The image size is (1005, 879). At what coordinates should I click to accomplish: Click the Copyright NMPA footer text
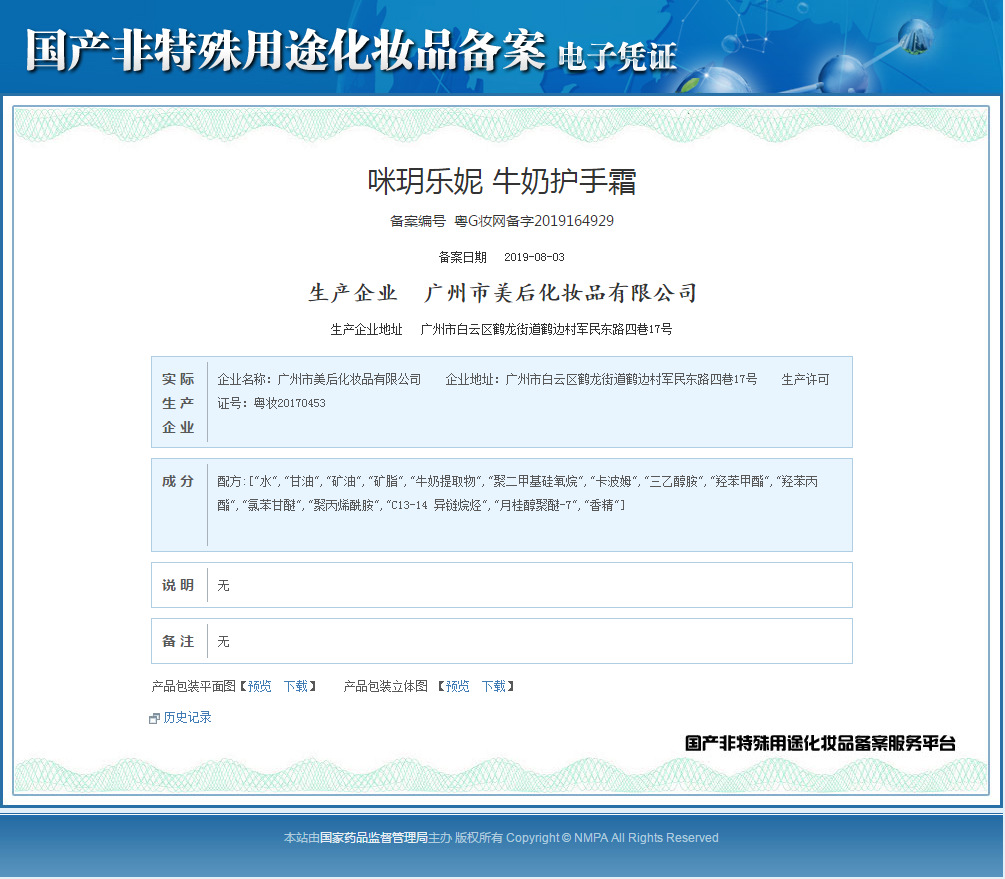[x=612, y=837]
